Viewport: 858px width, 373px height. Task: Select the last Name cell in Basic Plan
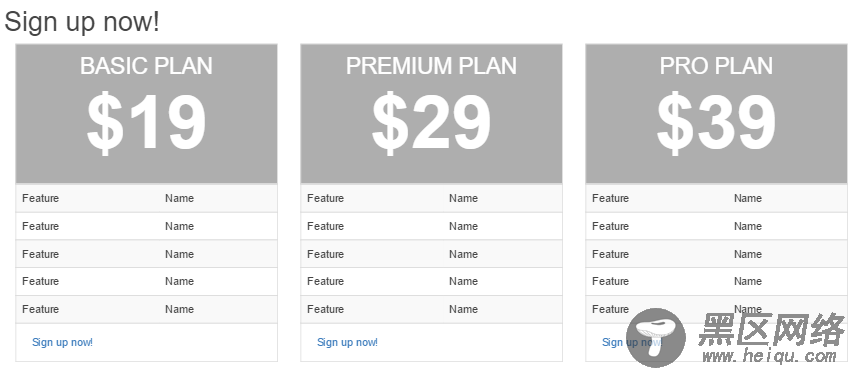click(179, 310)
